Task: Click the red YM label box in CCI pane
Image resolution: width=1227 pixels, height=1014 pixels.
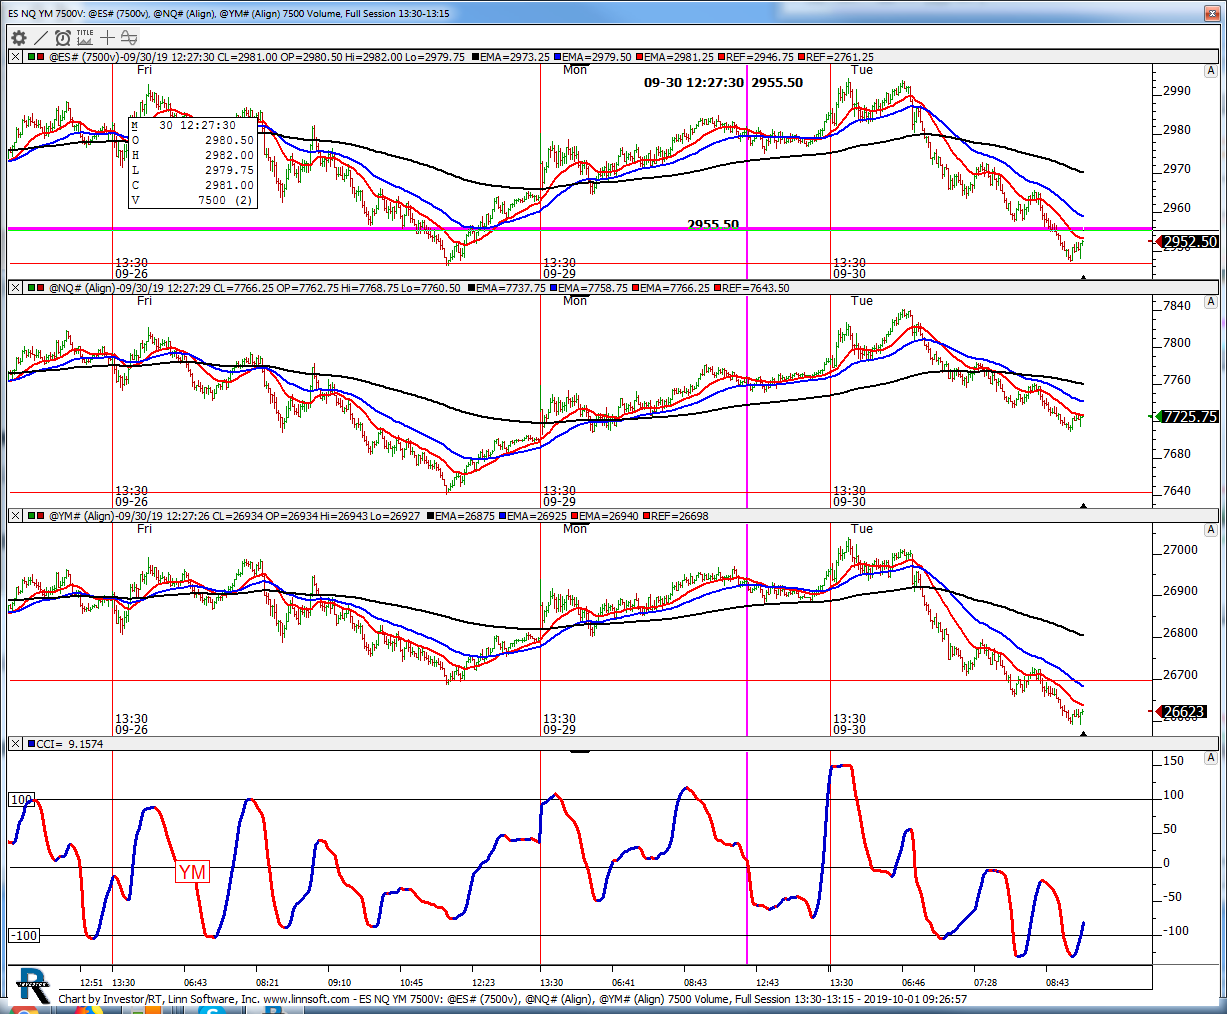Action: (x=192, y=872)
